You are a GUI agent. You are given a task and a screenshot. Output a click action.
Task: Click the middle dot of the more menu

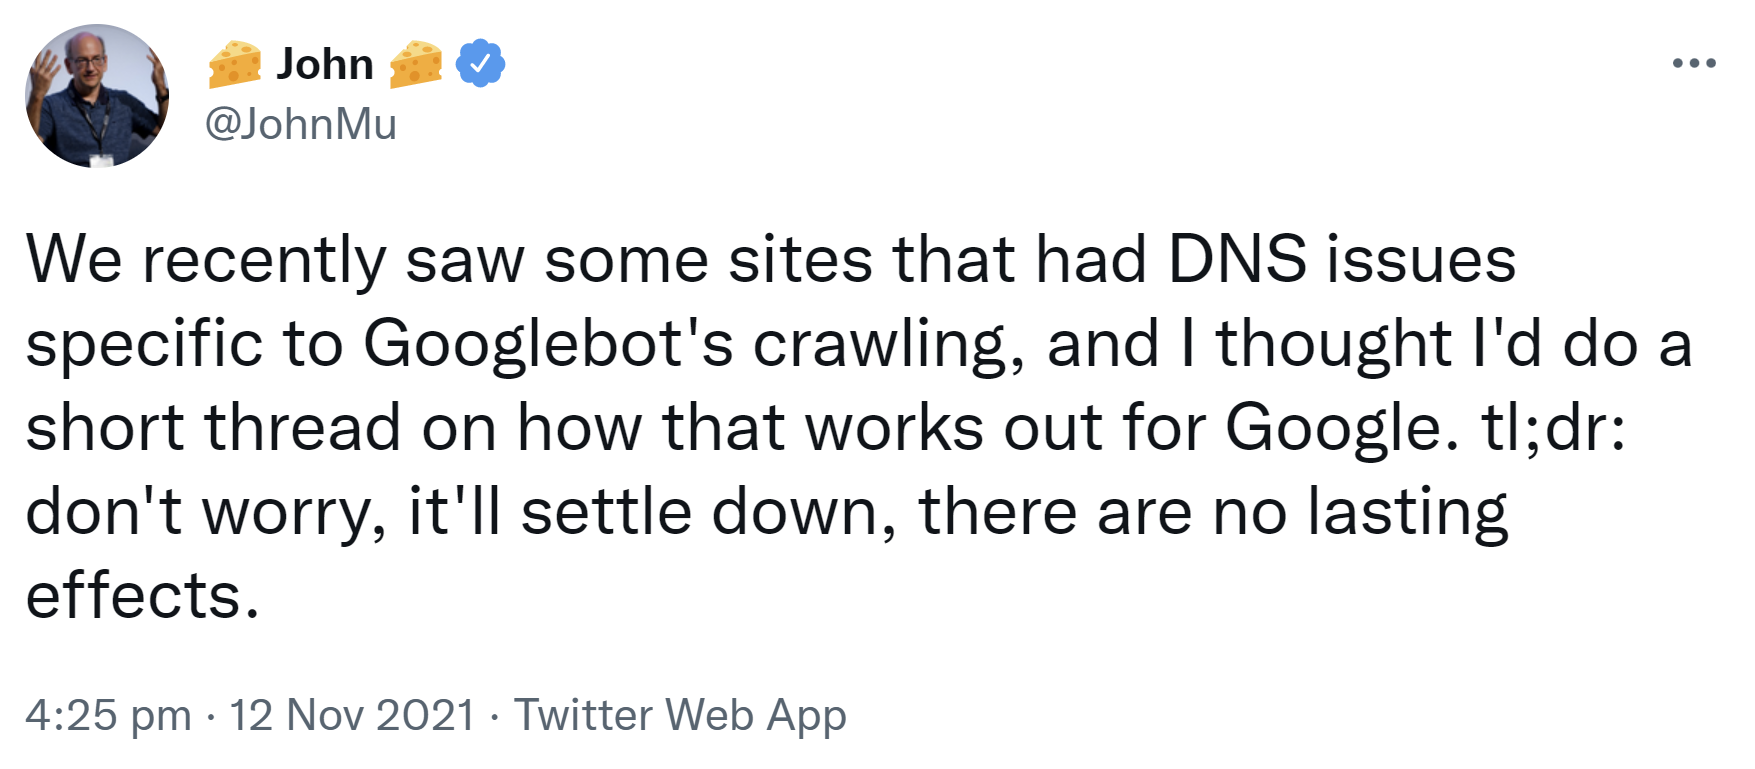(x=1694, y=62)
